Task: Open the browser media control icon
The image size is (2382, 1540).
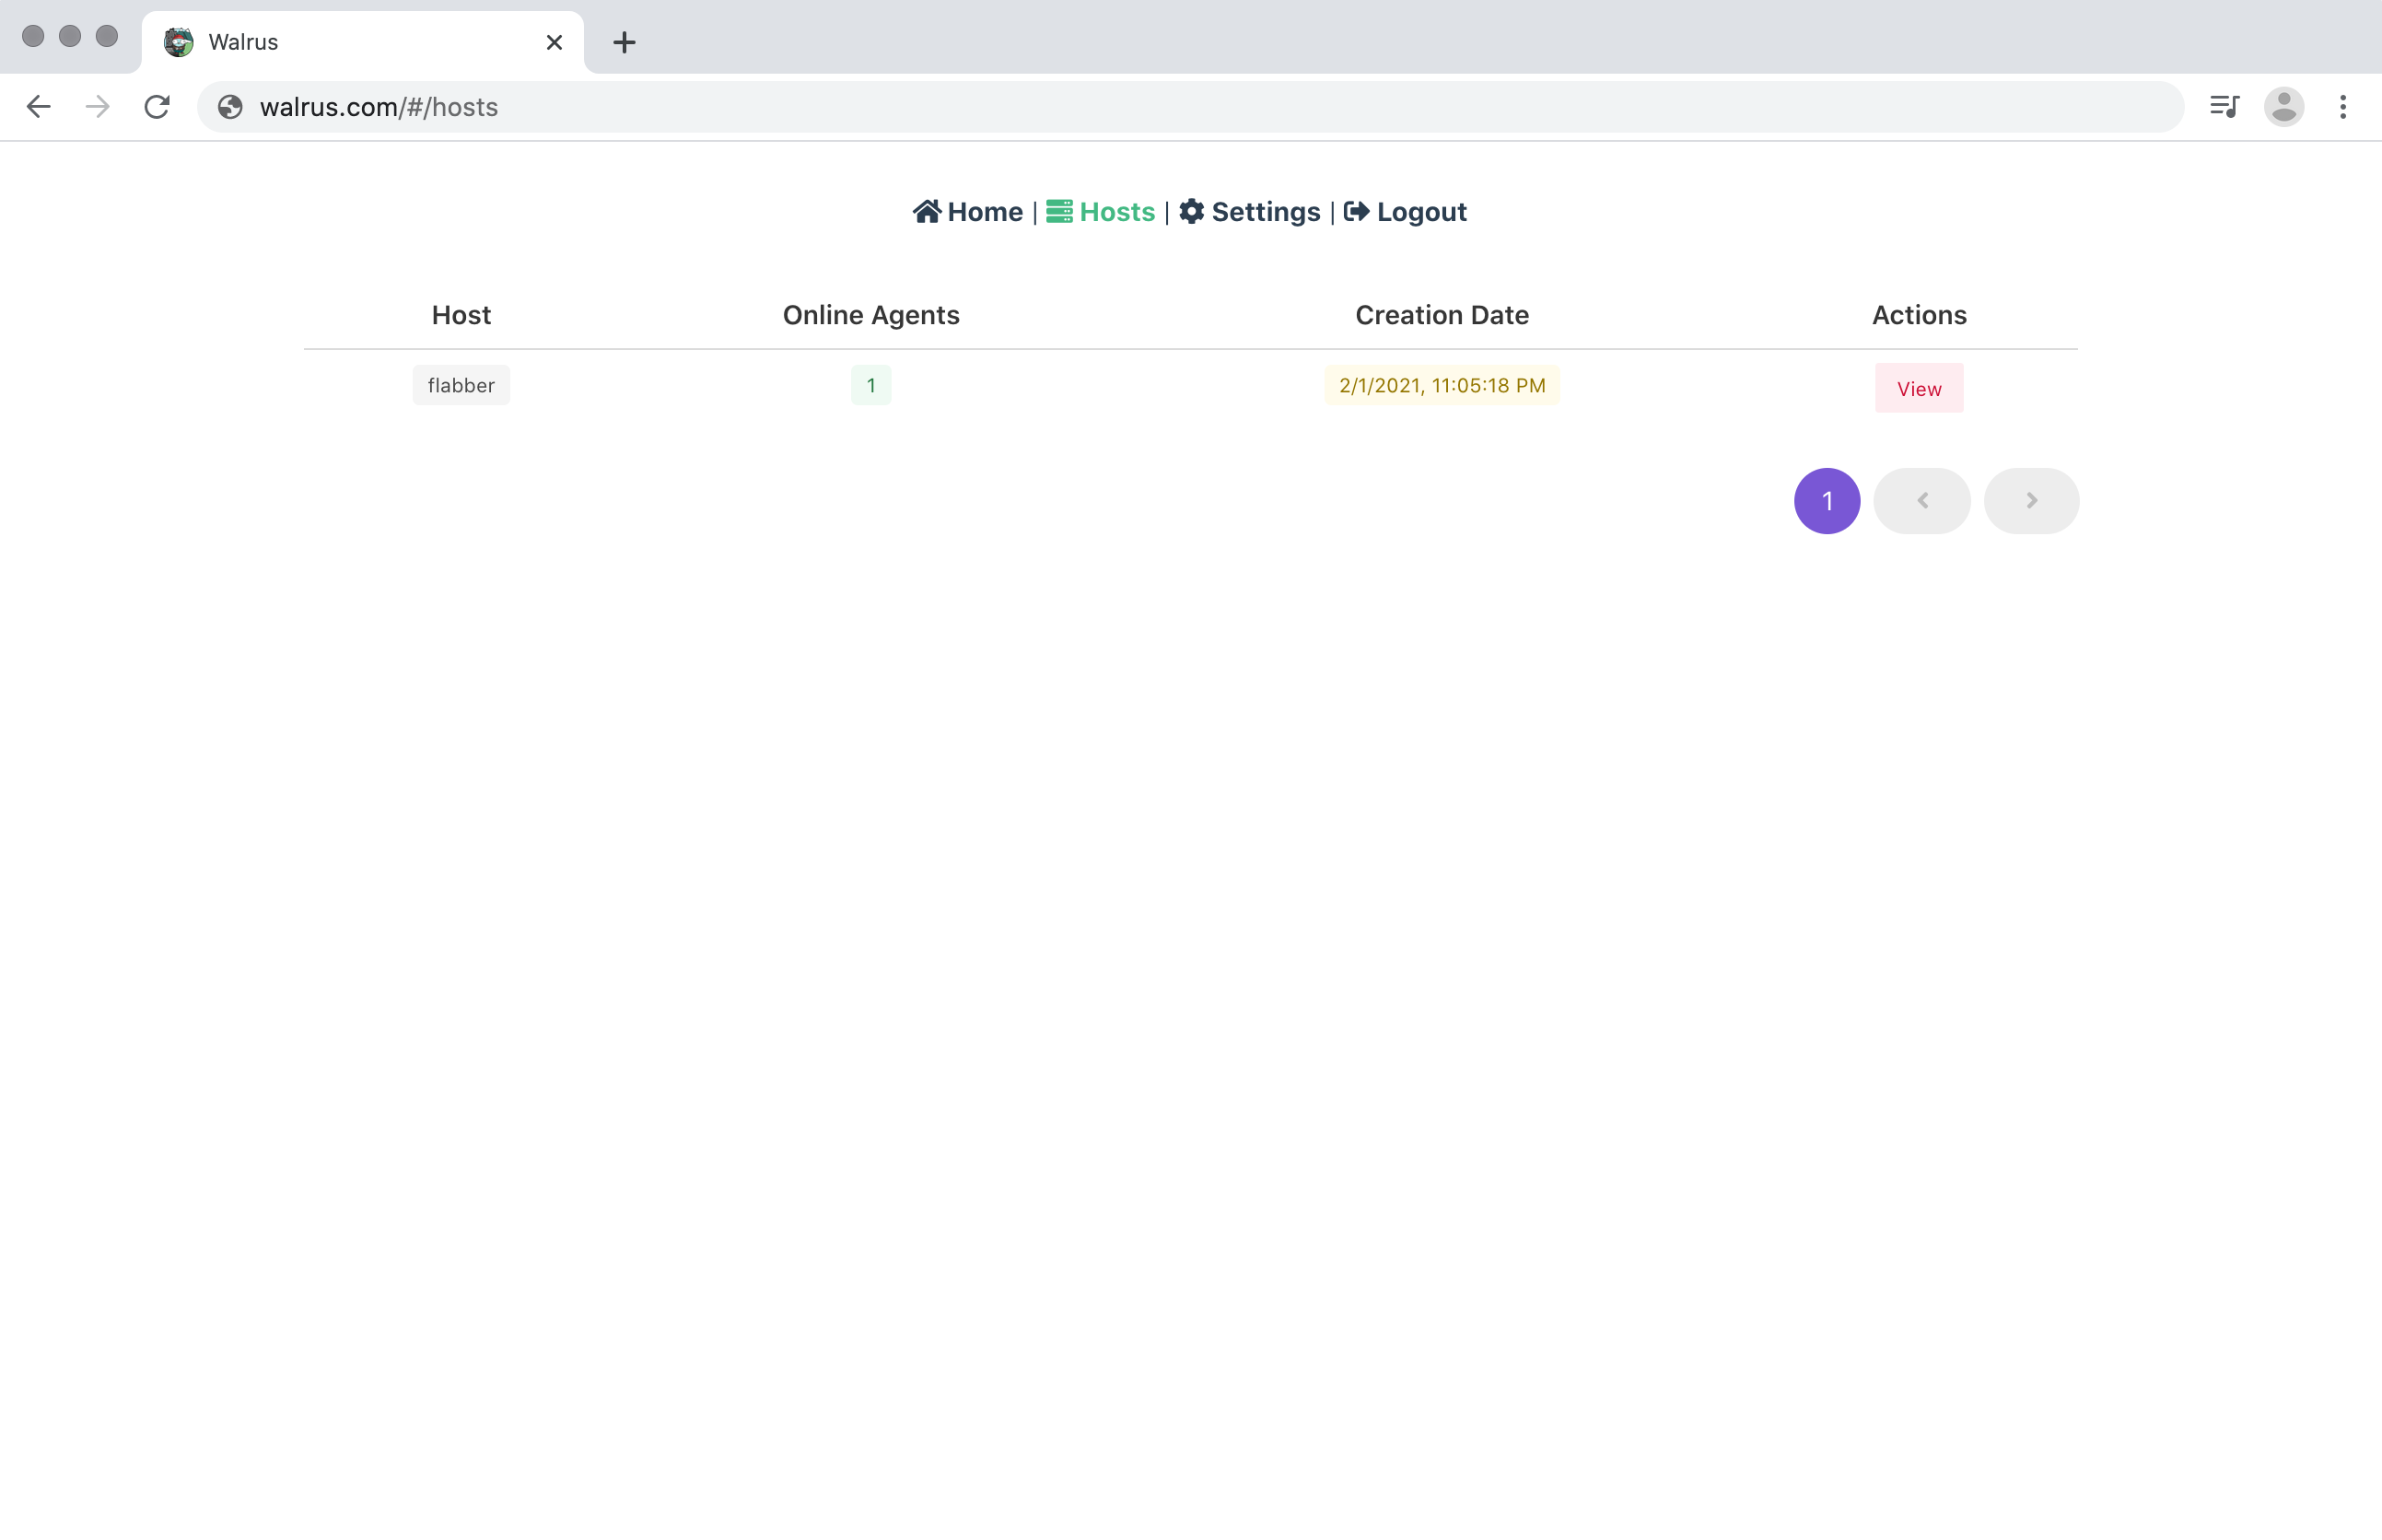Action: click(2224, 107)
